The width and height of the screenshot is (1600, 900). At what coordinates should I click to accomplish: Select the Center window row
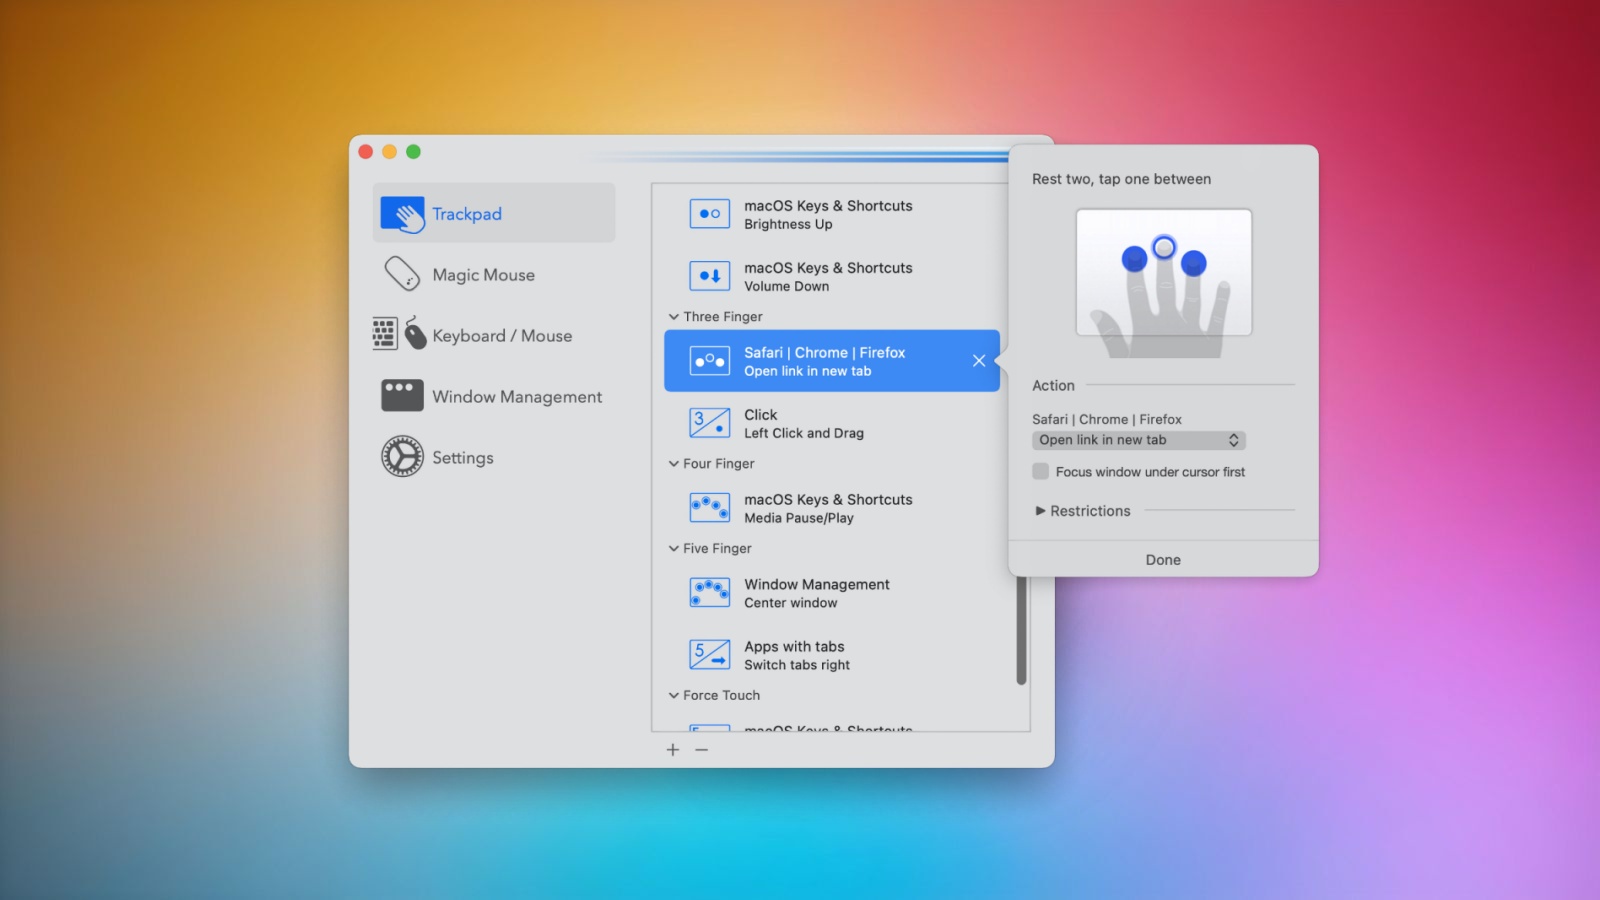832,593
